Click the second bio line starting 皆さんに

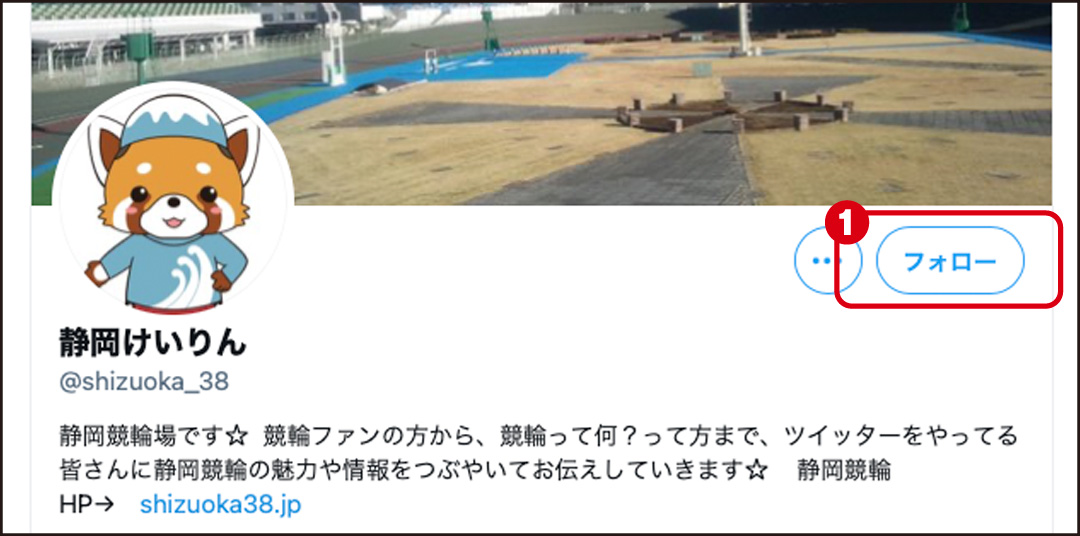(475, 471)
